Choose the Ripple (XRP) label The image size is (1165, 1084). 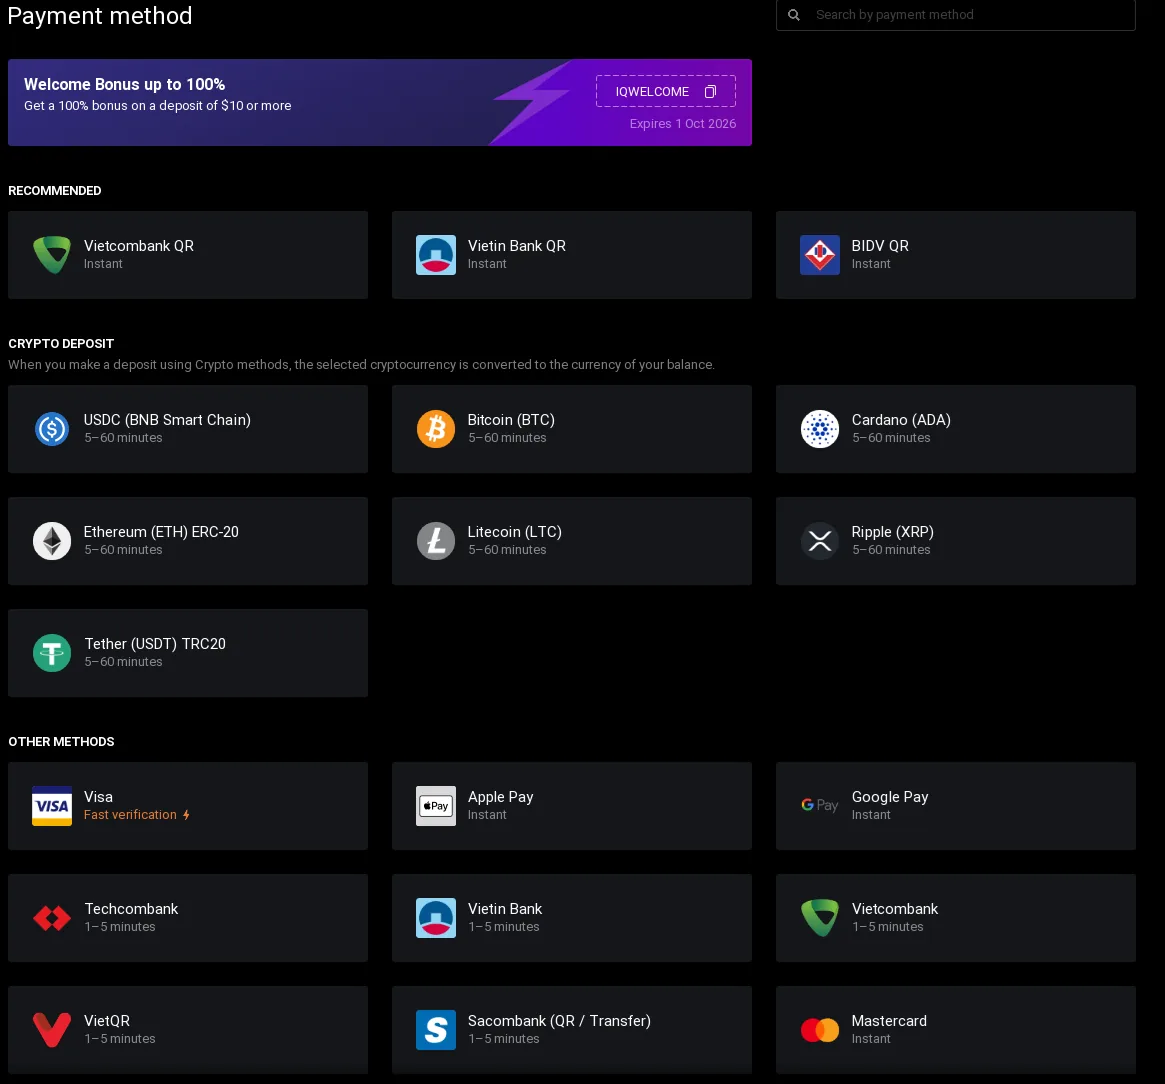(892, 532)
